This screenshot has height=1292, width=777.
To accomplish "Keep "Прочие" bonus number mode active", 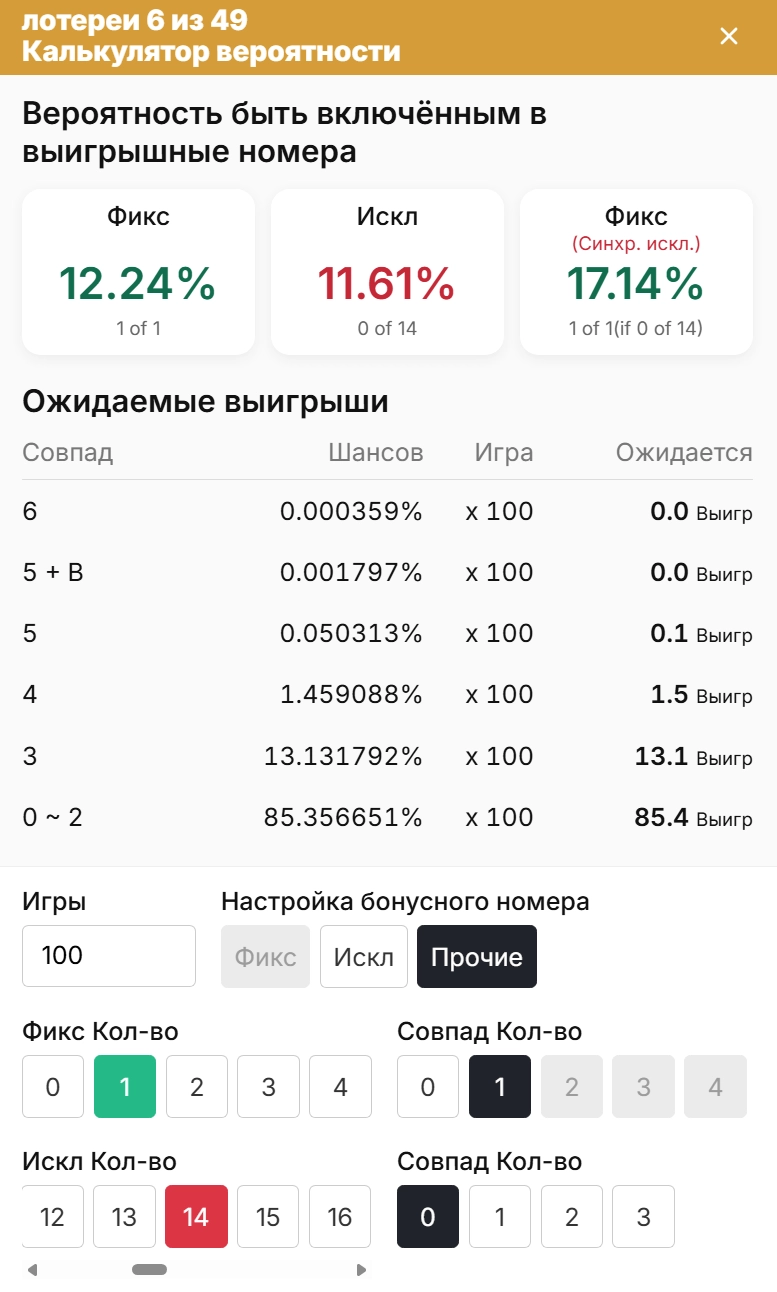I will click(477, 956).
